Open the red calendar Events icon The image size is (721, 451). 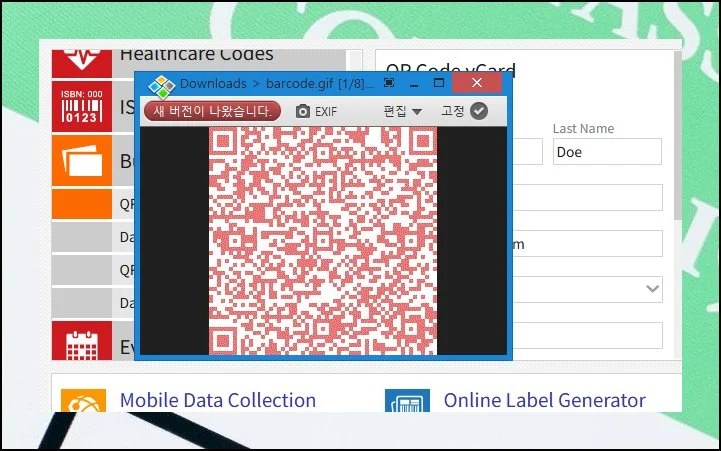pos(82,341)
